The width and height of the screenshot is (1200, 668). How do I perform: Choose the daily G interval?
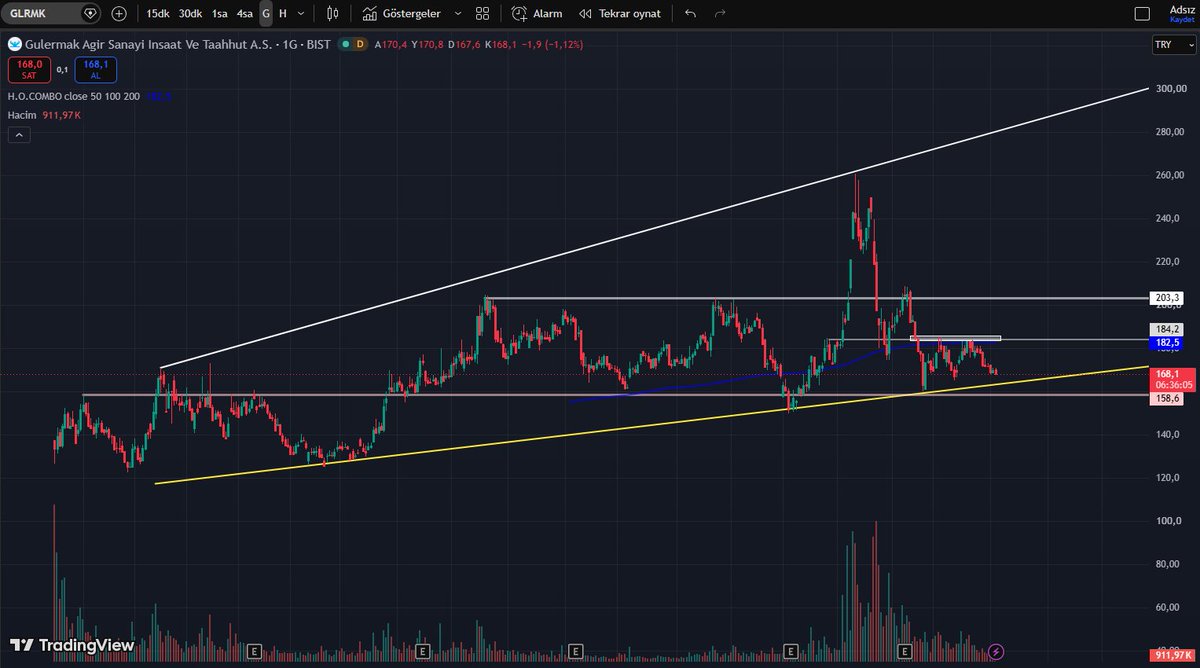point(266,14)
